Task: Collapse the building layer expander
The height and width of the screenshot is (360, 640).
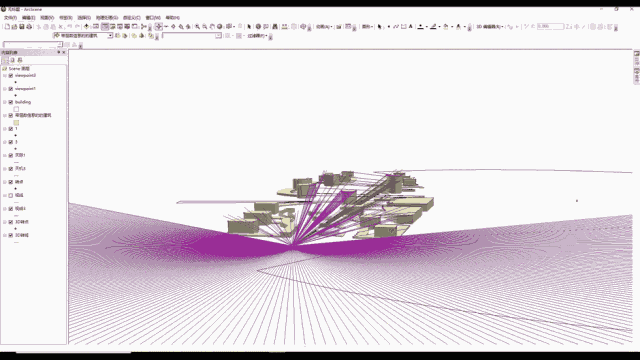Action: (x=5, y=102)
